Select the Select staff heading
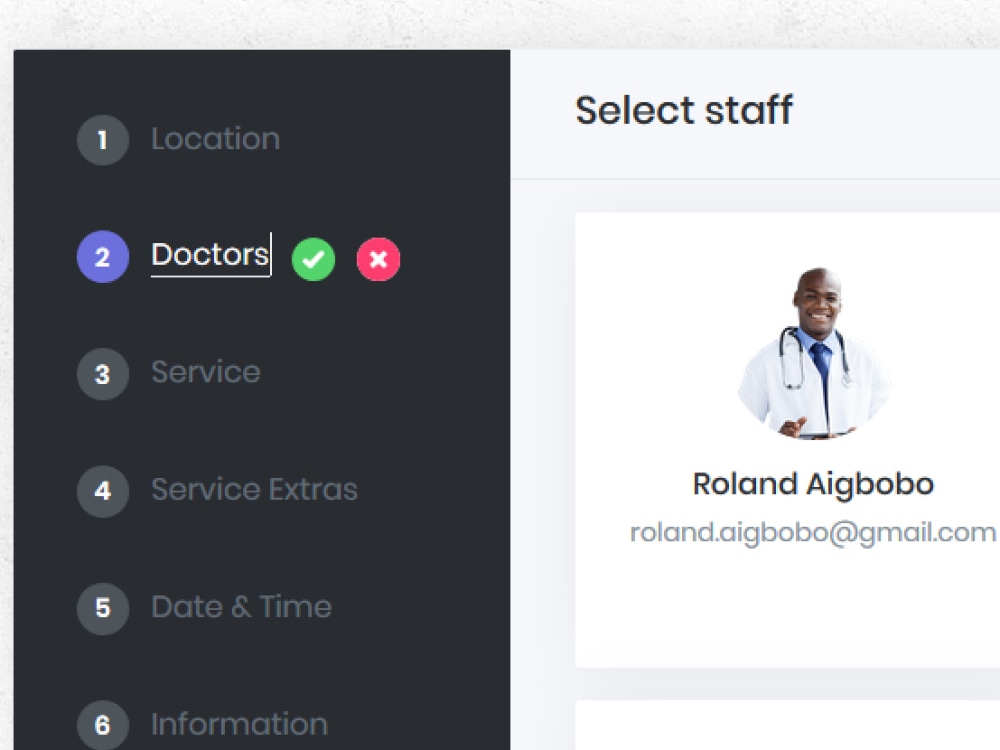Screen dimensions: 1000x750 [684, 110]
